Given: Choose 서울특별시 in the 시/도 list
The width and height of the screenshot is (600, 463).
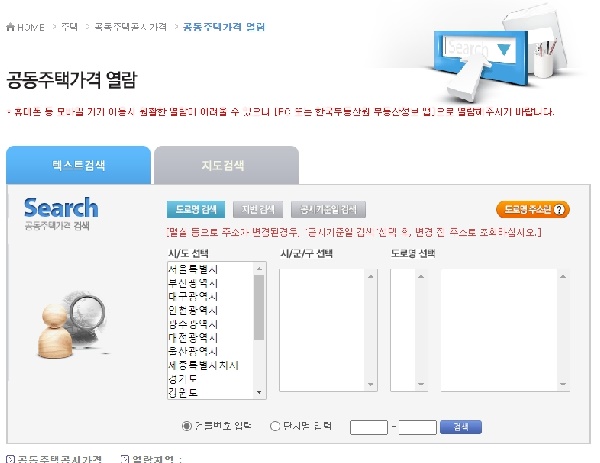Looking at the screenshot, I should [x=193, y=269].
